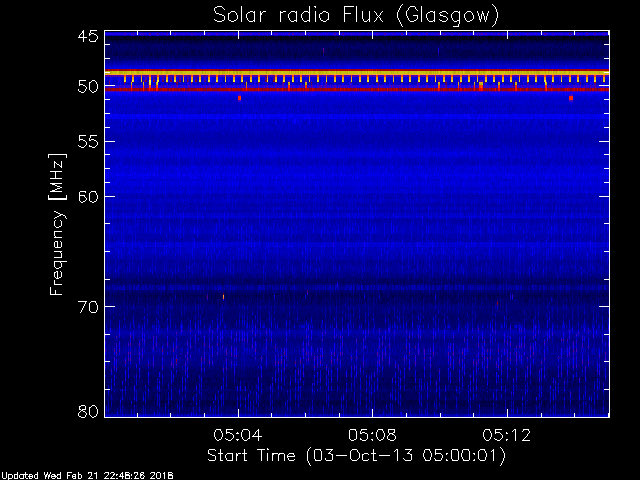640x480 pixels.
Task: Click the 80 frequency tick label
Action: pos(88,411)
